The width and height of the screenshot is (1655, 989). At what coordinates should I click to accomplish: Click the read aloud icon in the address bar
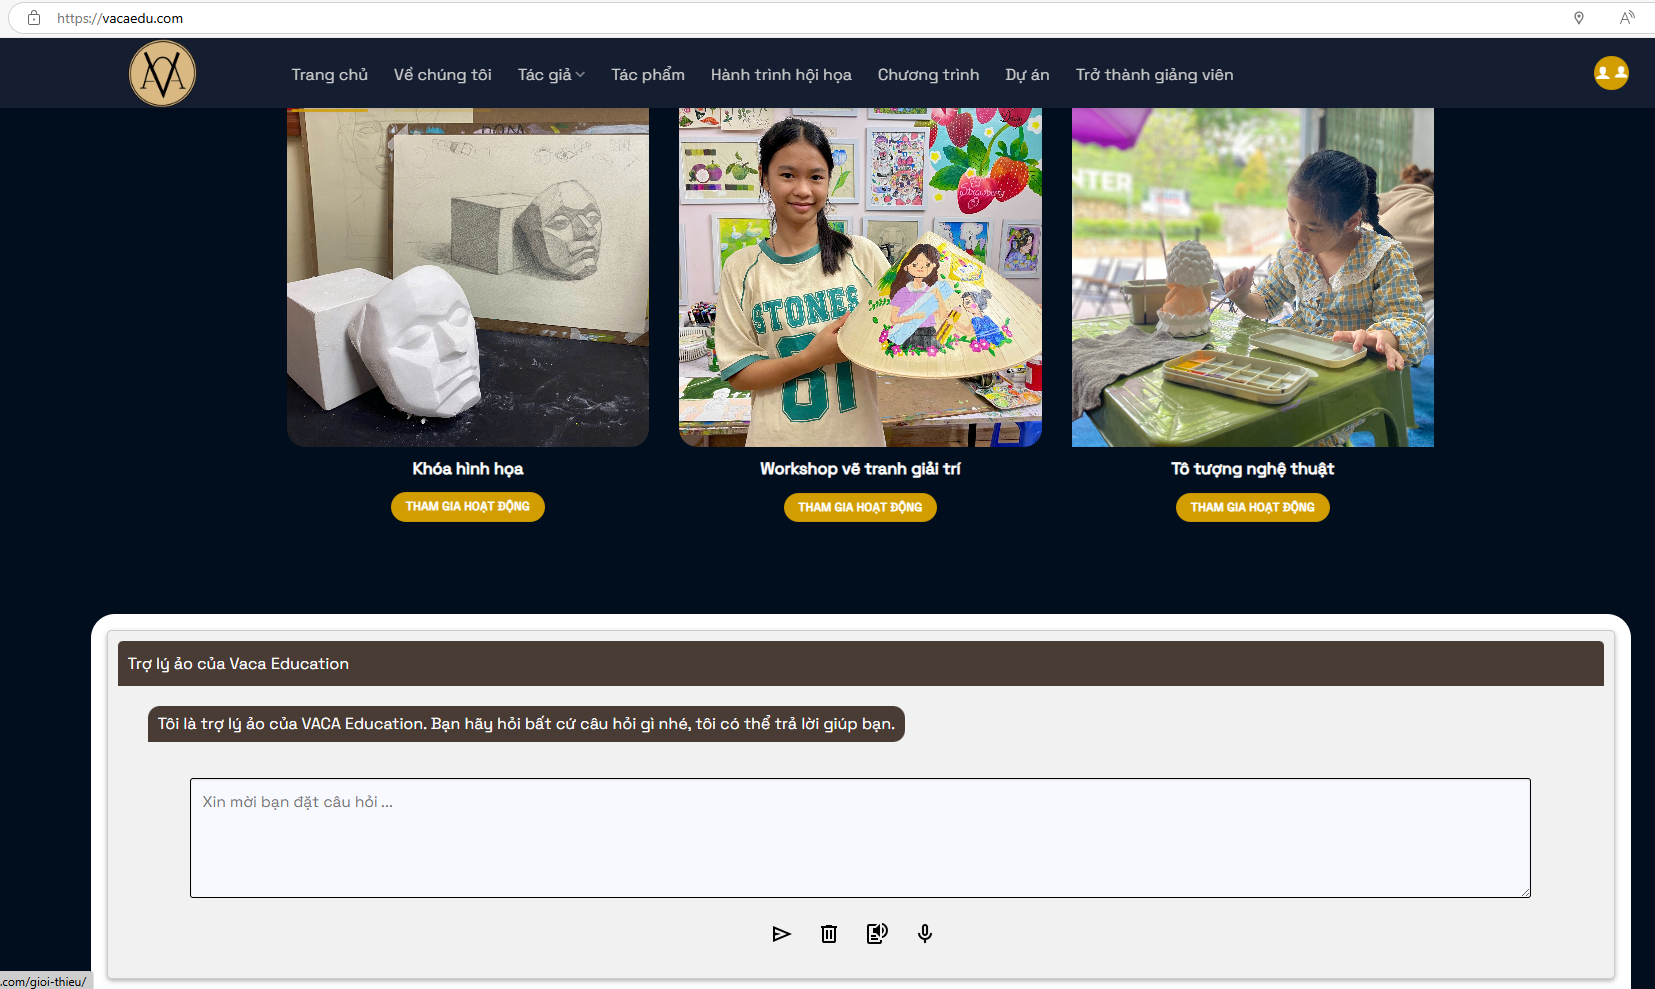pyautogui.click(x=1627, y=18)
